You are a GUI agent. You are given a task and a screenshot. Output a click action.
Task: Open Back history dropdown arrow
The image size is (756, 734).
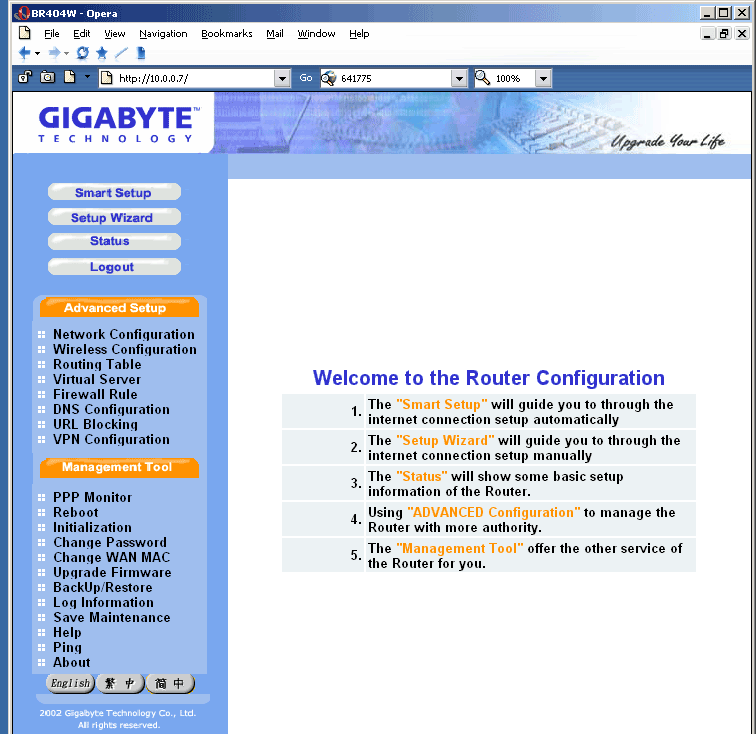(37, 54)
